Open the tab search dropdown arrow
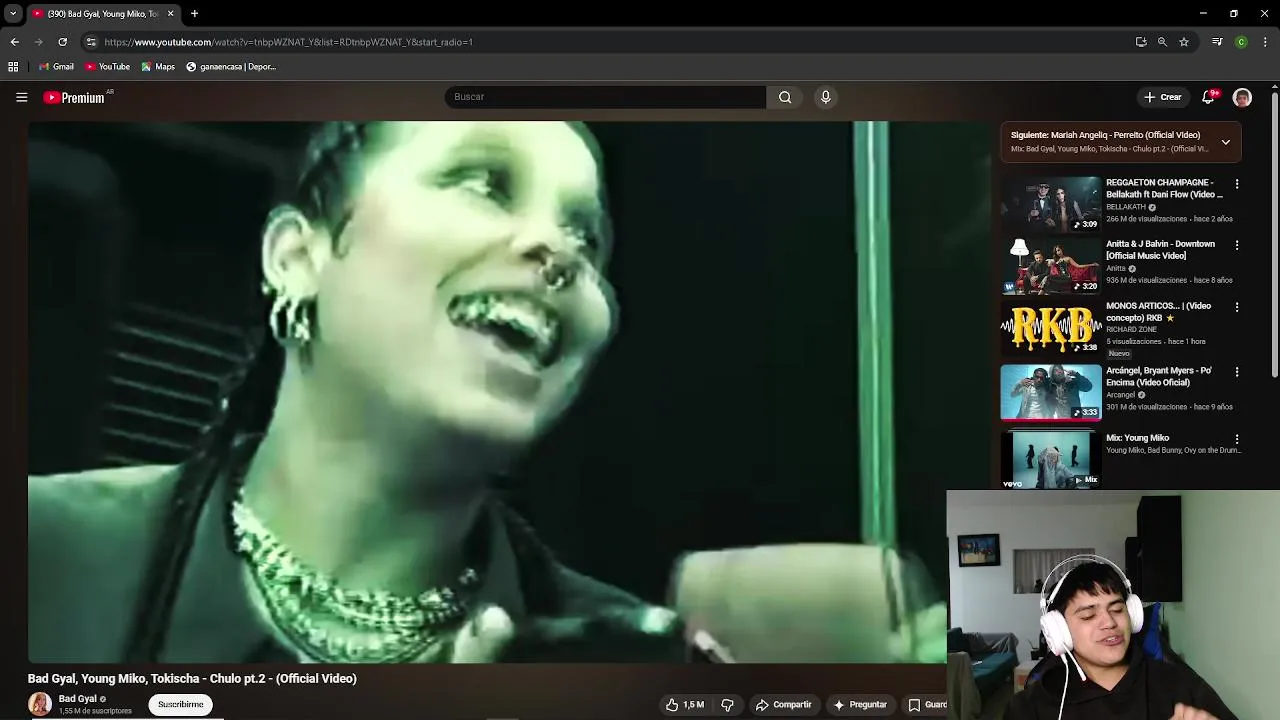The image size is (1280, 720). (13, 14)
